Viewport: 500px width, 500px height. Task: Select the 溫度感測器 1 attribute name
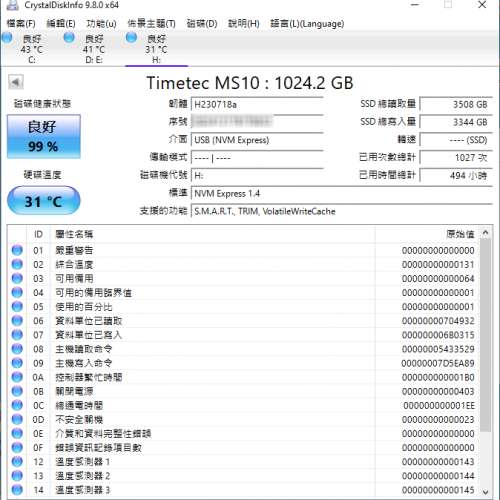tap(83, 462)
